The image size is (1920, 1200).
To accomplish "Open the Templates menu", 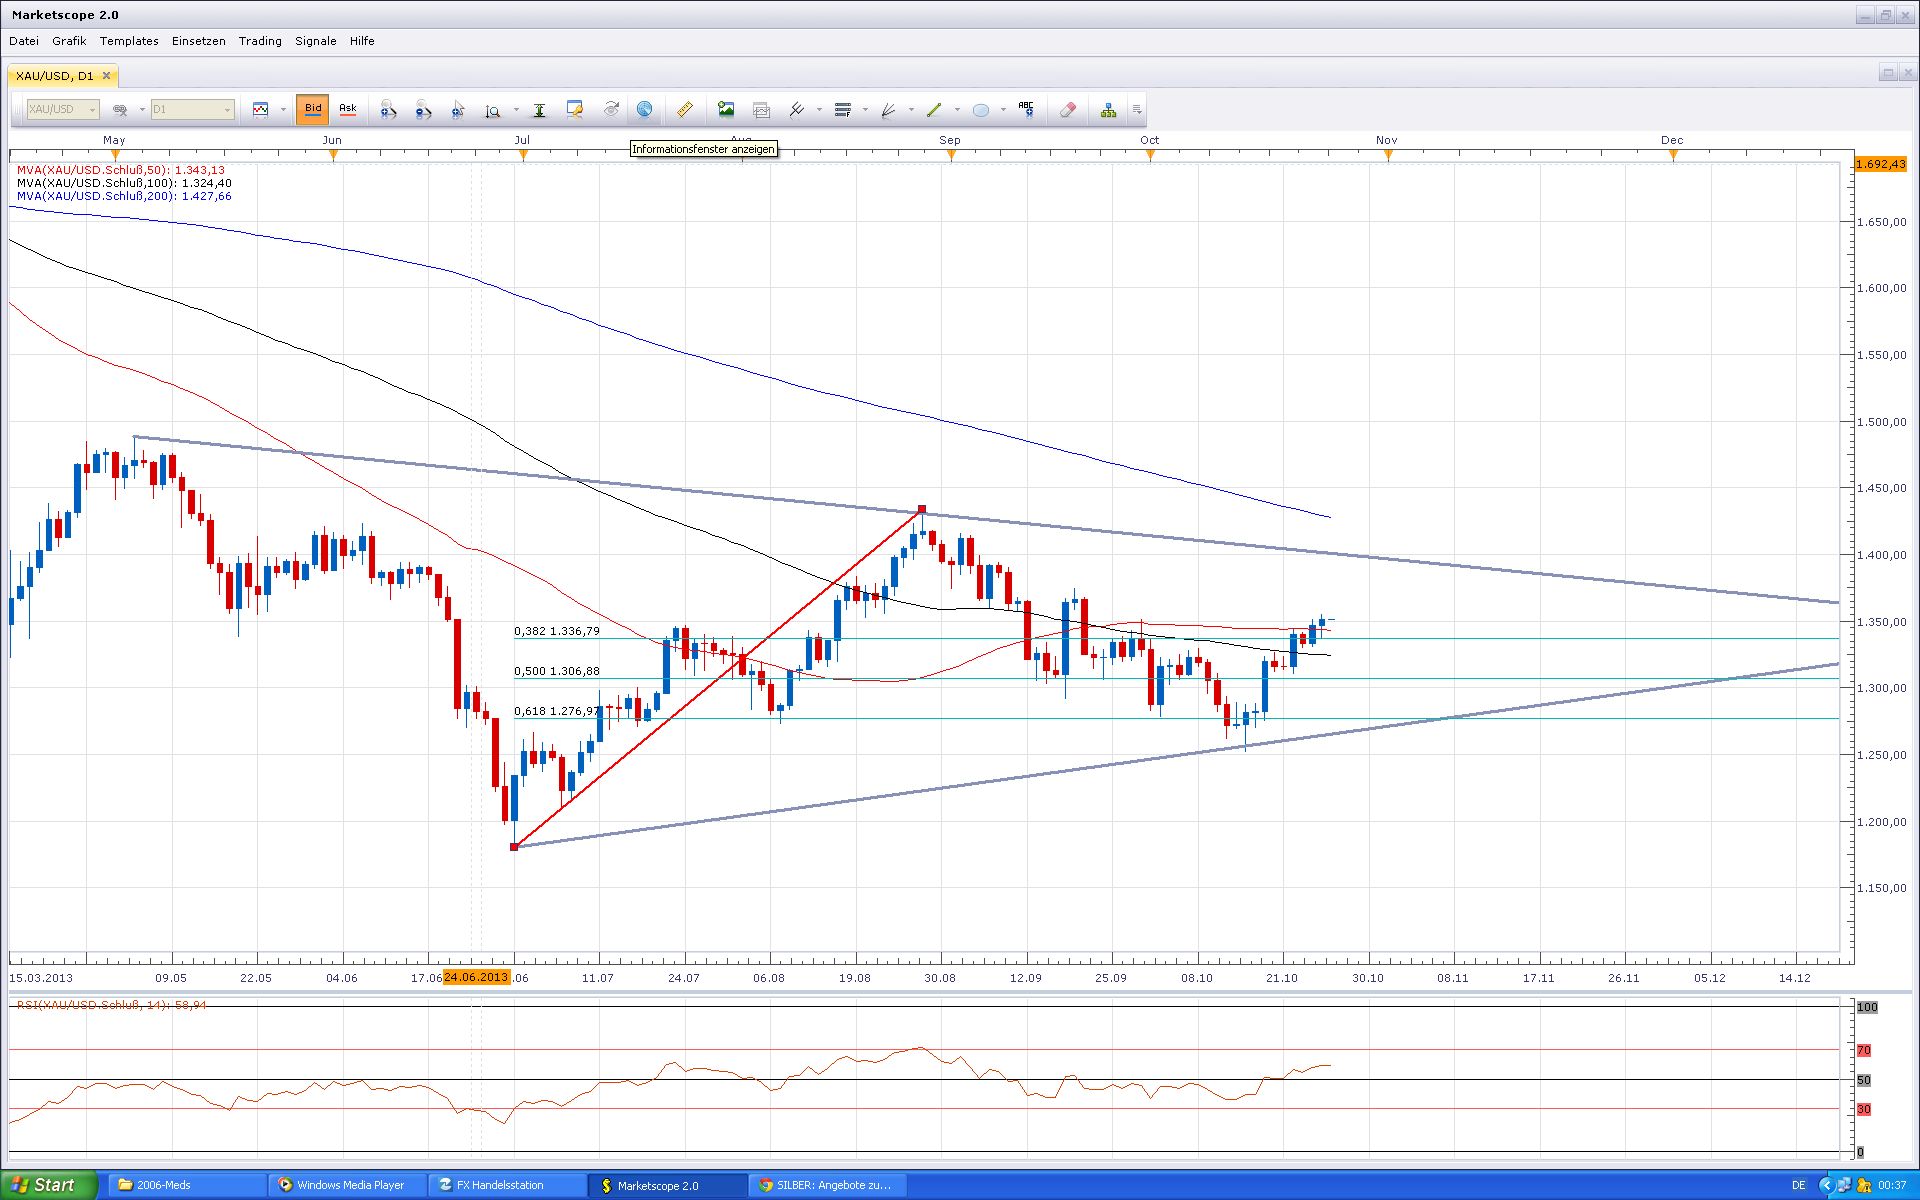I will pos(129,41).
